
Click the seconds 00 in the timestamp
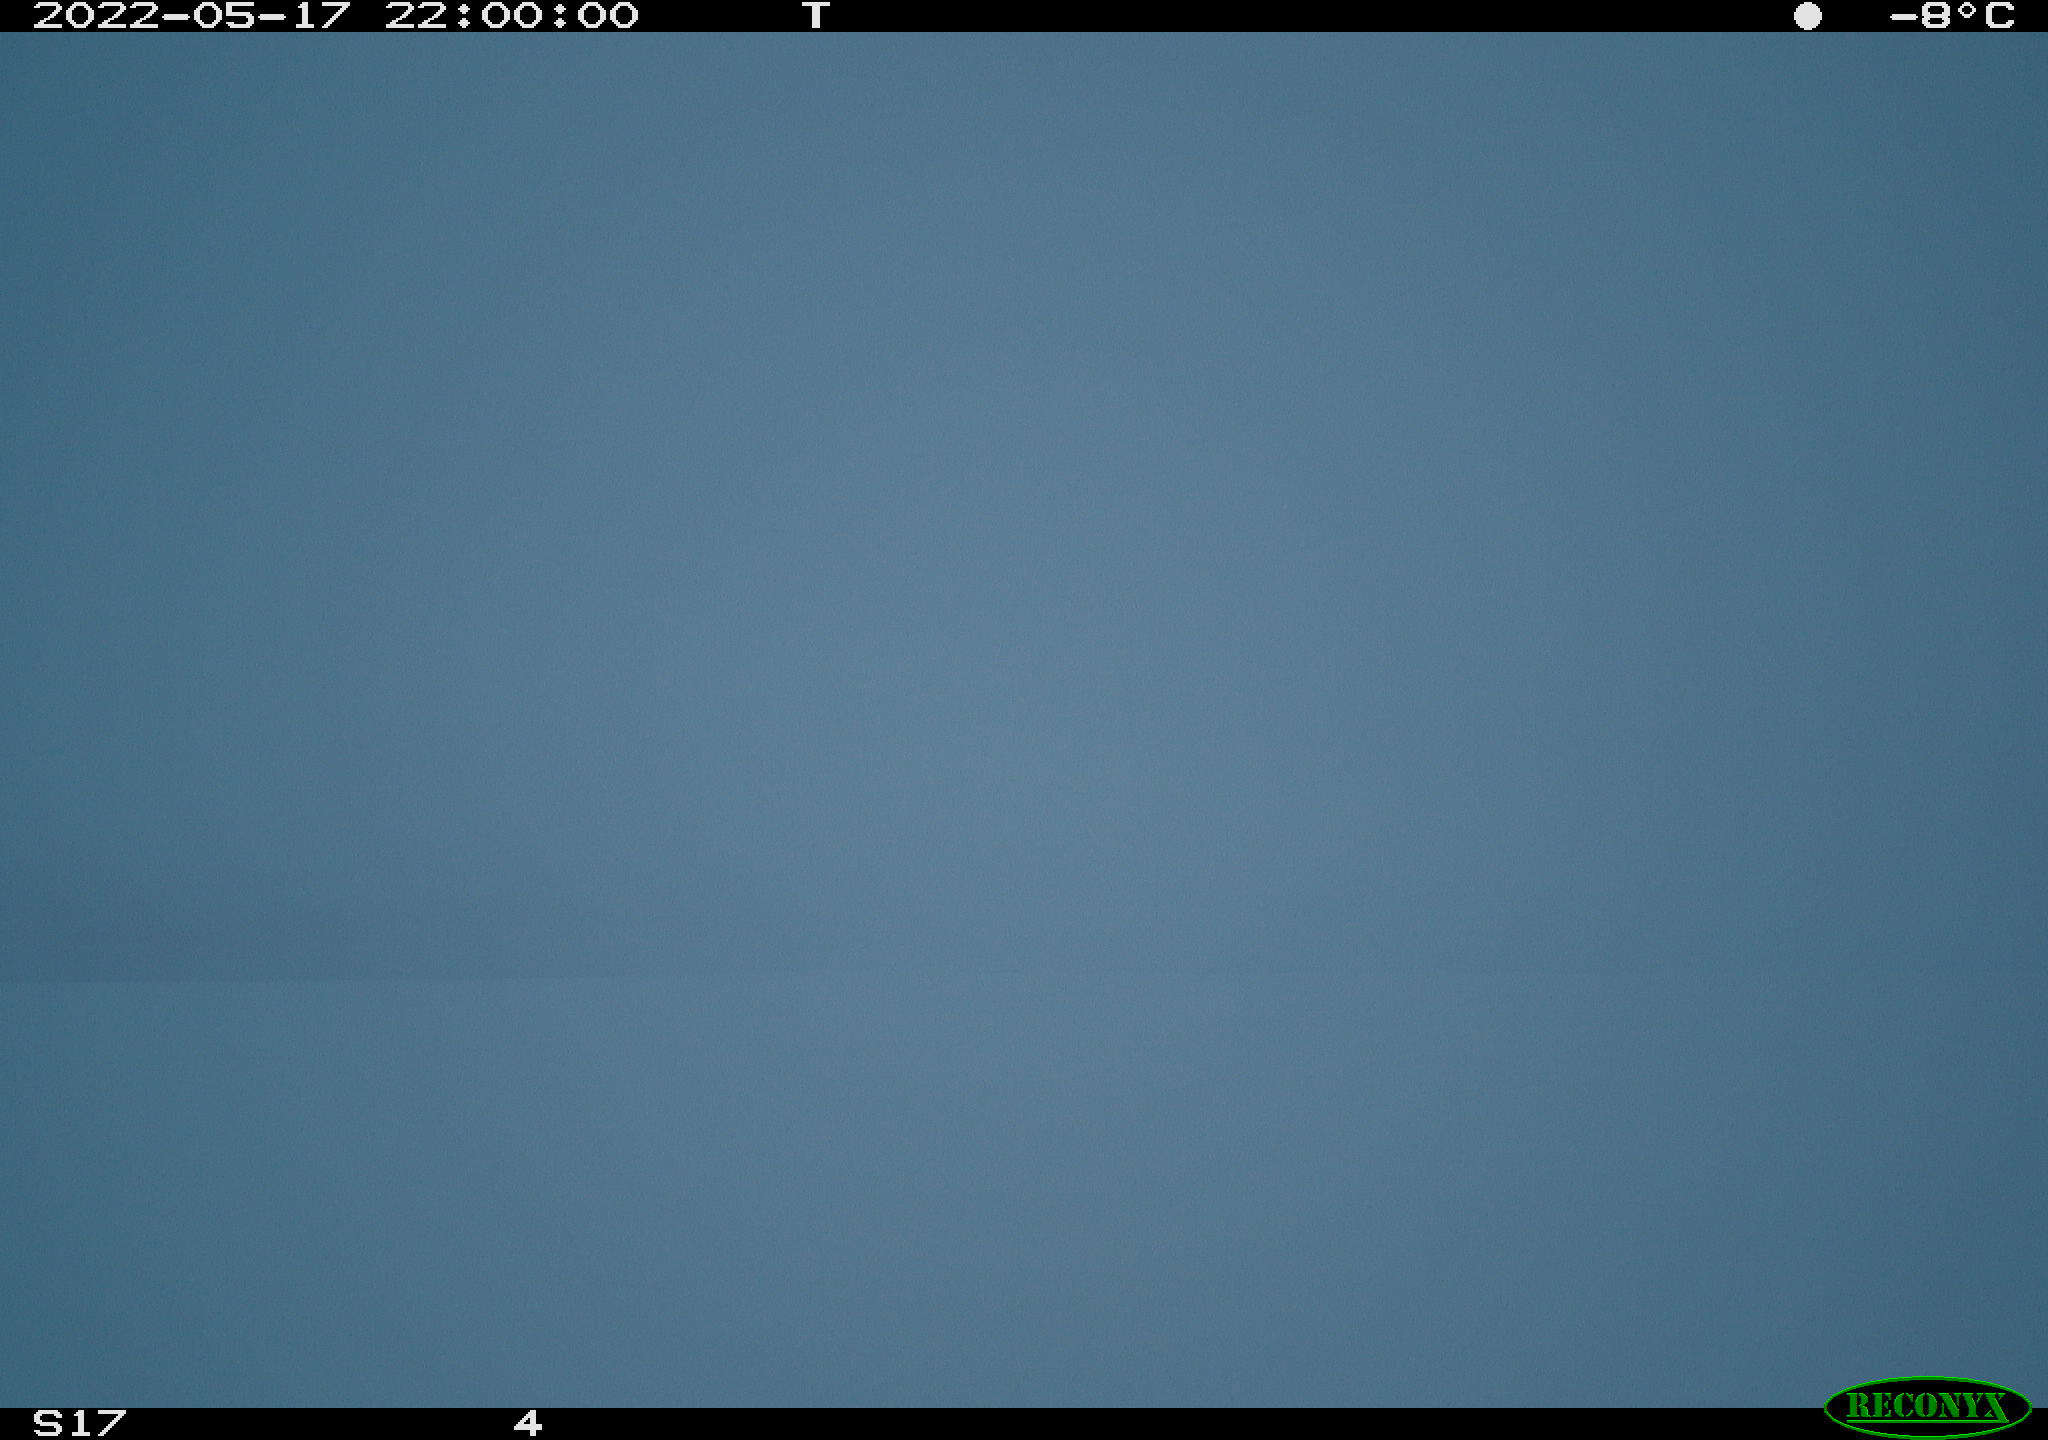(607, 16)
